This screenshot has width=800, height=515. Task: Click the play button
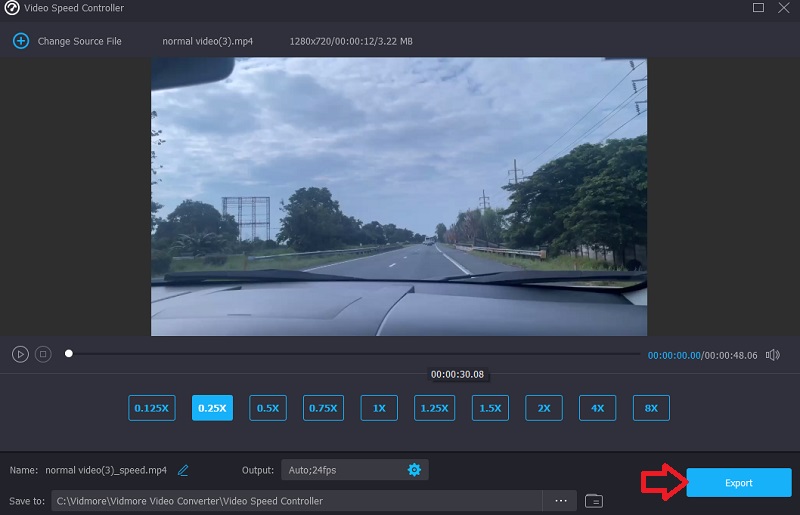pyautogui.click(x=20, y=354)
